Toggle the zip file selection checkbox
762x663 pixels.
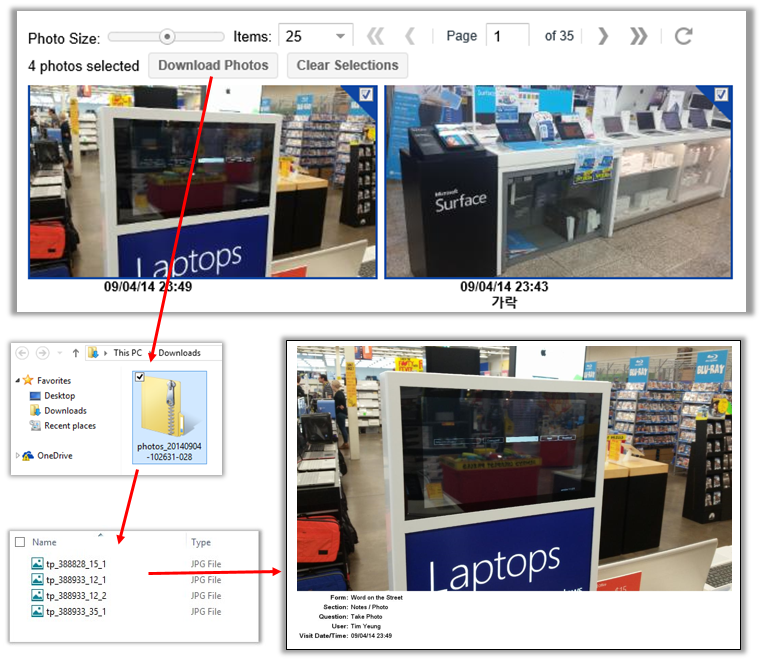tap(139, 377)
